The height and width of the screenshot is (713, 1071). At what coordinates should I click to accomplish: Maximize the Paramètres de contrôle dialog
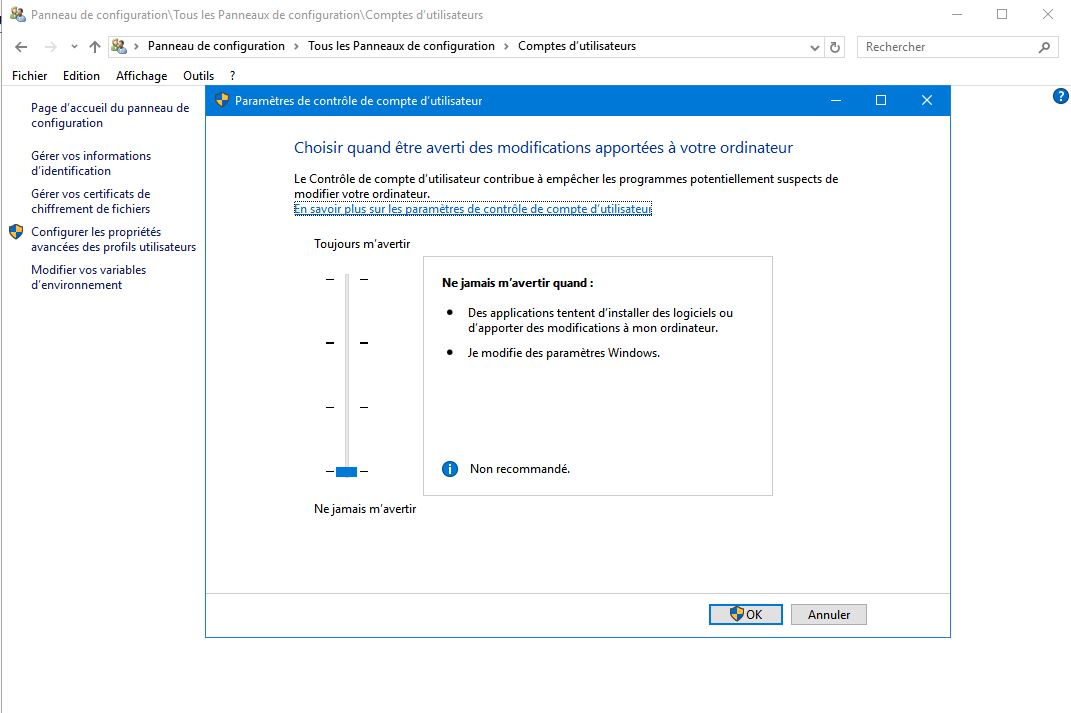click(881, 100)
